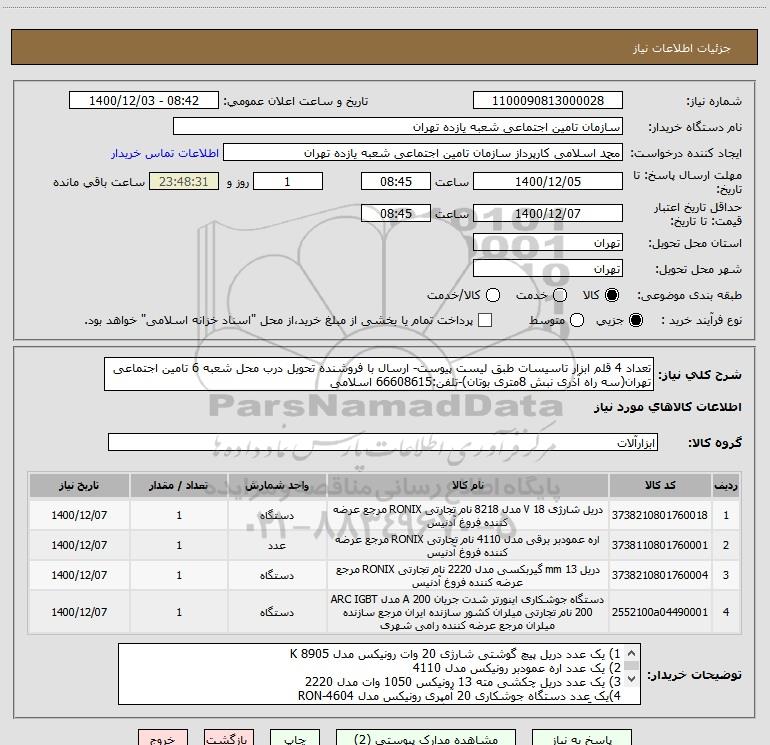770x745 pixels.
Task: Click the delivery province تهران field
Action: point(548,243)
